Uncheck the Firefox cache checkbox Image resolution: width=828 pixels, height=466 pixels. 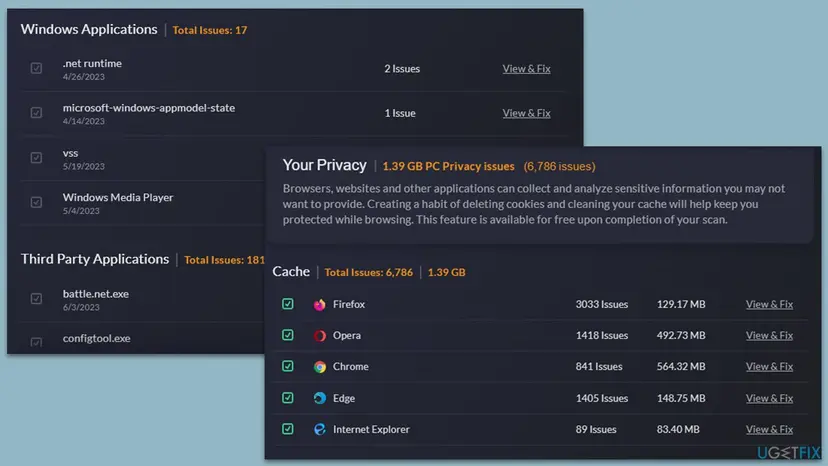pyautogui.click(x=287, y=304)
